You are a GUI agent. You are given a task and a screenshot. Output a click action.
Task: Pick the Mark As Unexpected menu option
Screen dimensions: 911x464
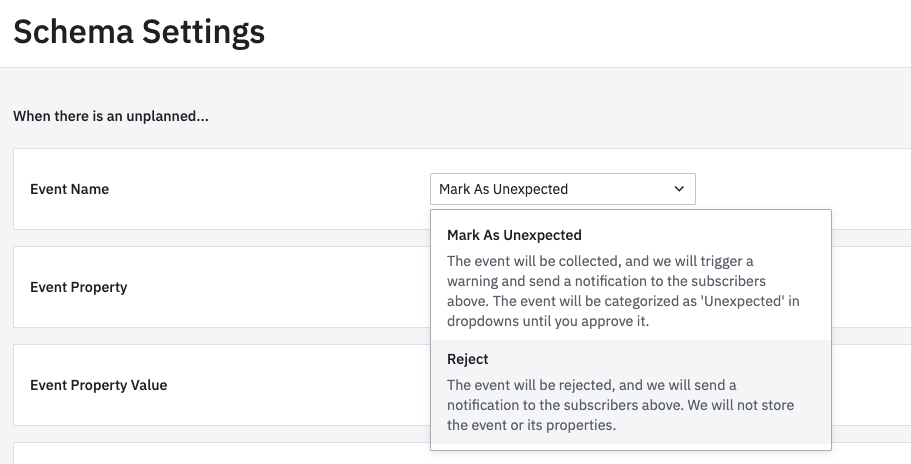coord(630,273)
